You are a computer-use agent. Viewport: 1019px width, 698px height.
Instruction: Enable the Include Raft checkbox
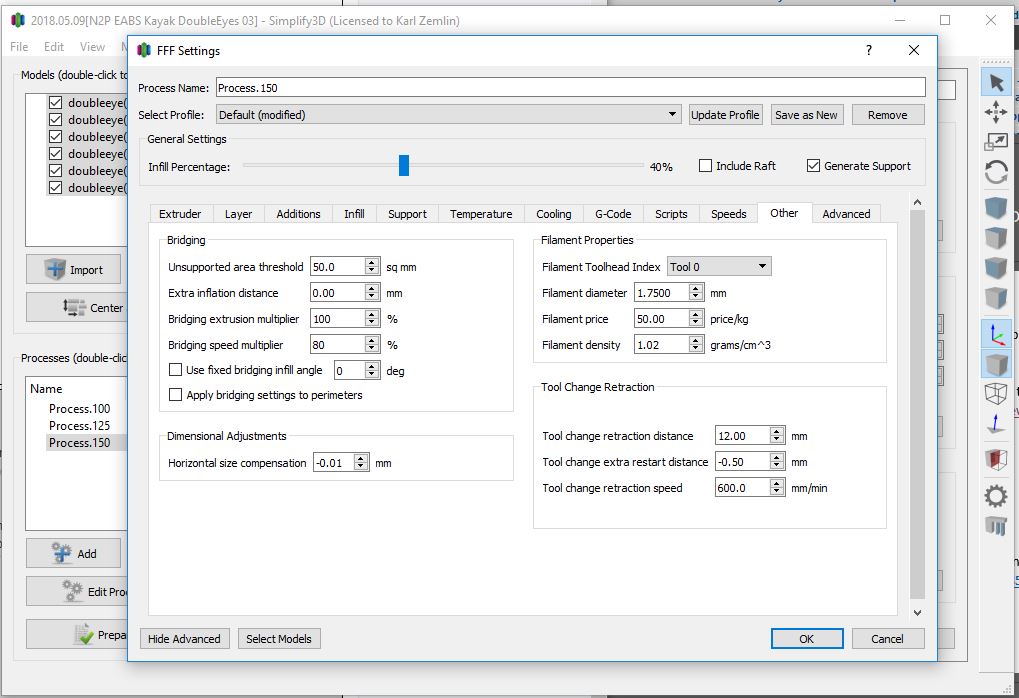[706, 166]
